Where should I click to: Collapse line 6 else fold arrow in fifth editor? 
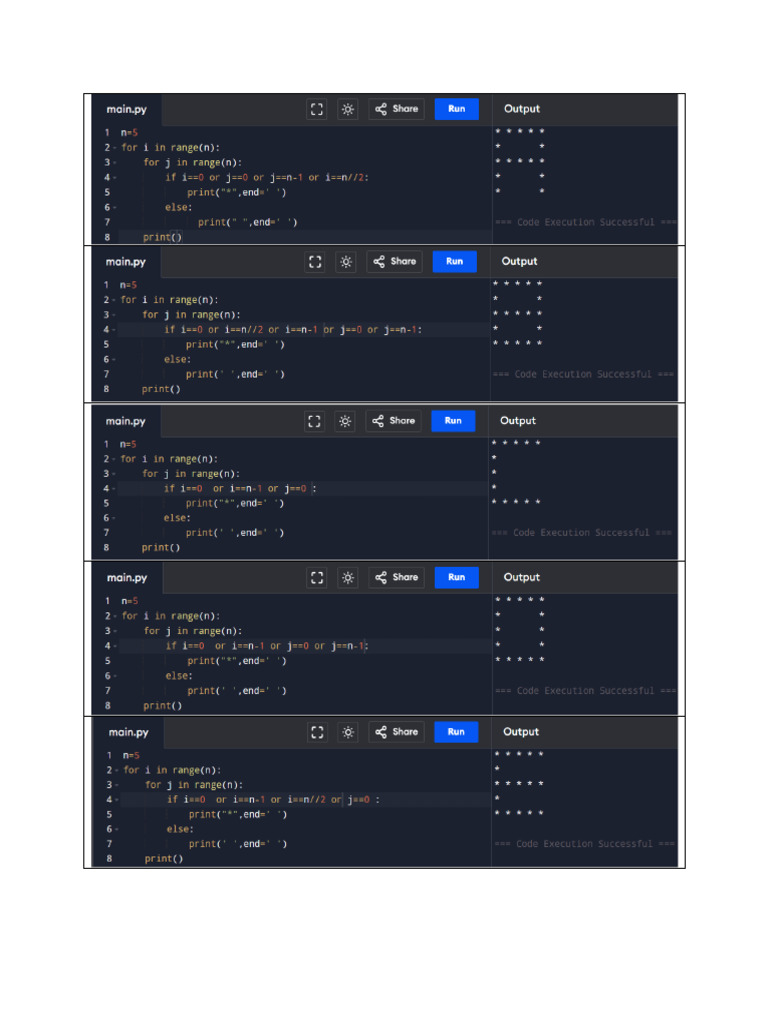116,829
